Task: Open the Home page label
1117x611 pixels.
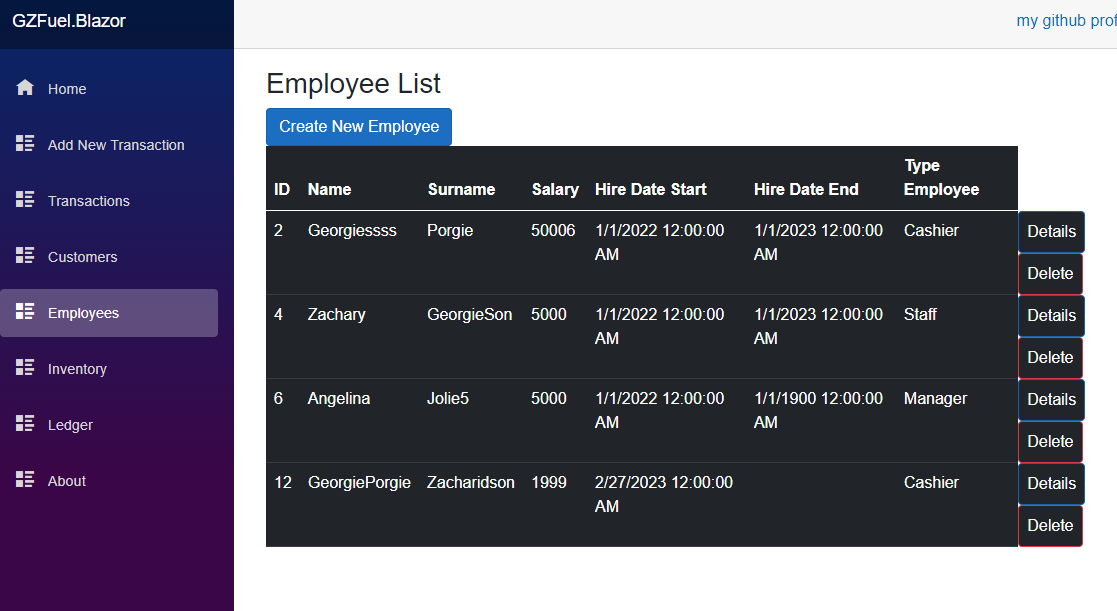Action: [x=67, y=89]
